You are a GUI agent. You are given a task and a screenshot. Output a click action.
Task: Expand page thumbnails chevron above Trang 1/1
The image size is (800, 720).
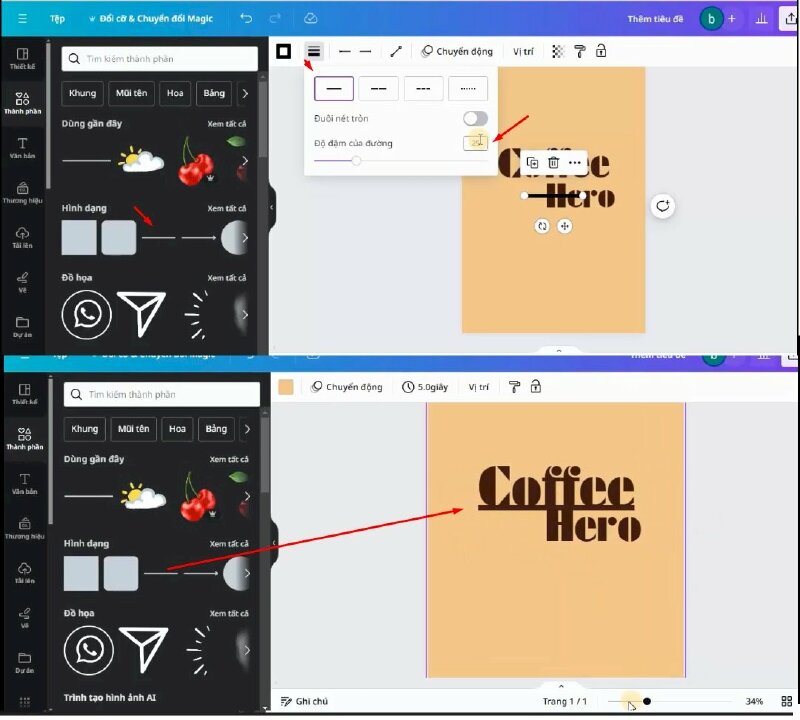561,687
